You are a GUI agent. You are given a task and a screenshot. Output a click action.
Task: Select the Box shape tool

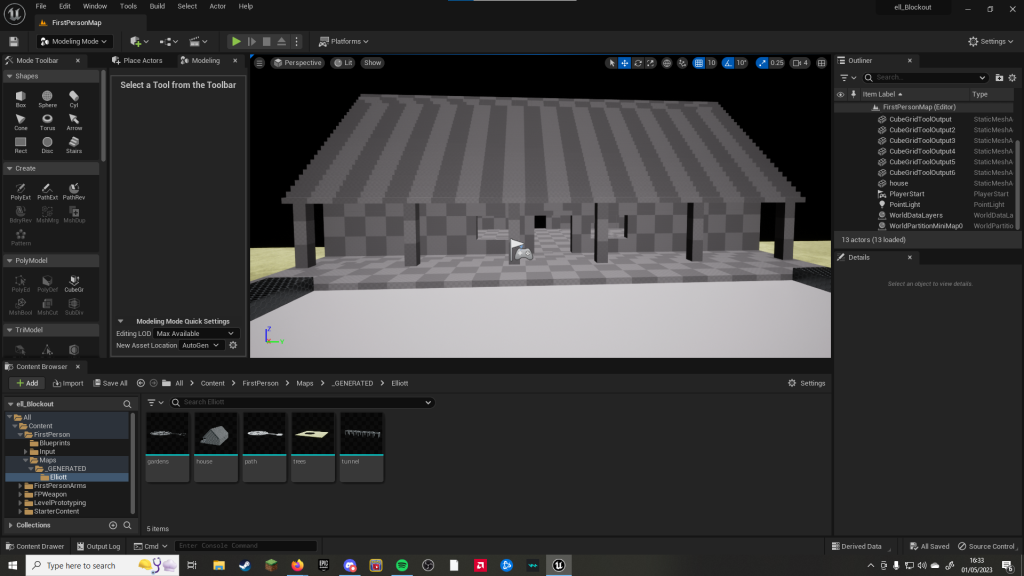(20, 97)
